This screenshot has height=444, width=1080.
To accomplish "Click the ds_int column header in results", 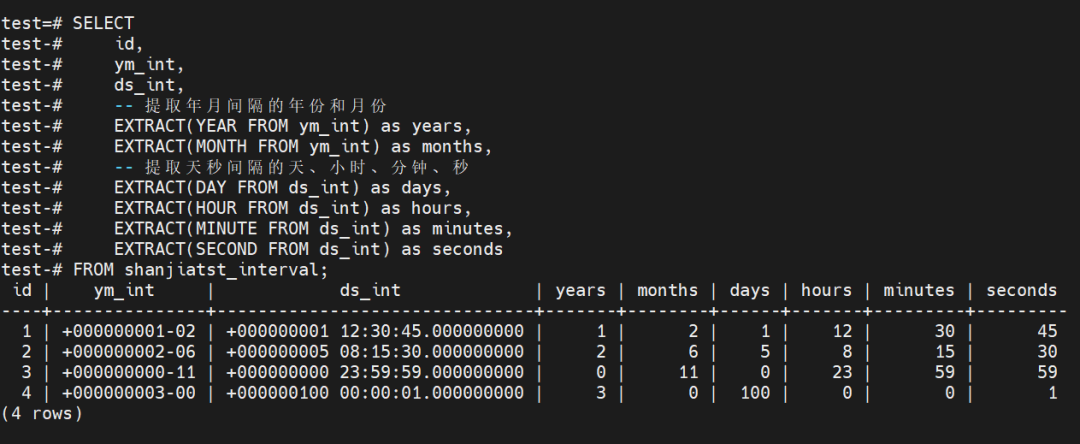I will 370,290.
